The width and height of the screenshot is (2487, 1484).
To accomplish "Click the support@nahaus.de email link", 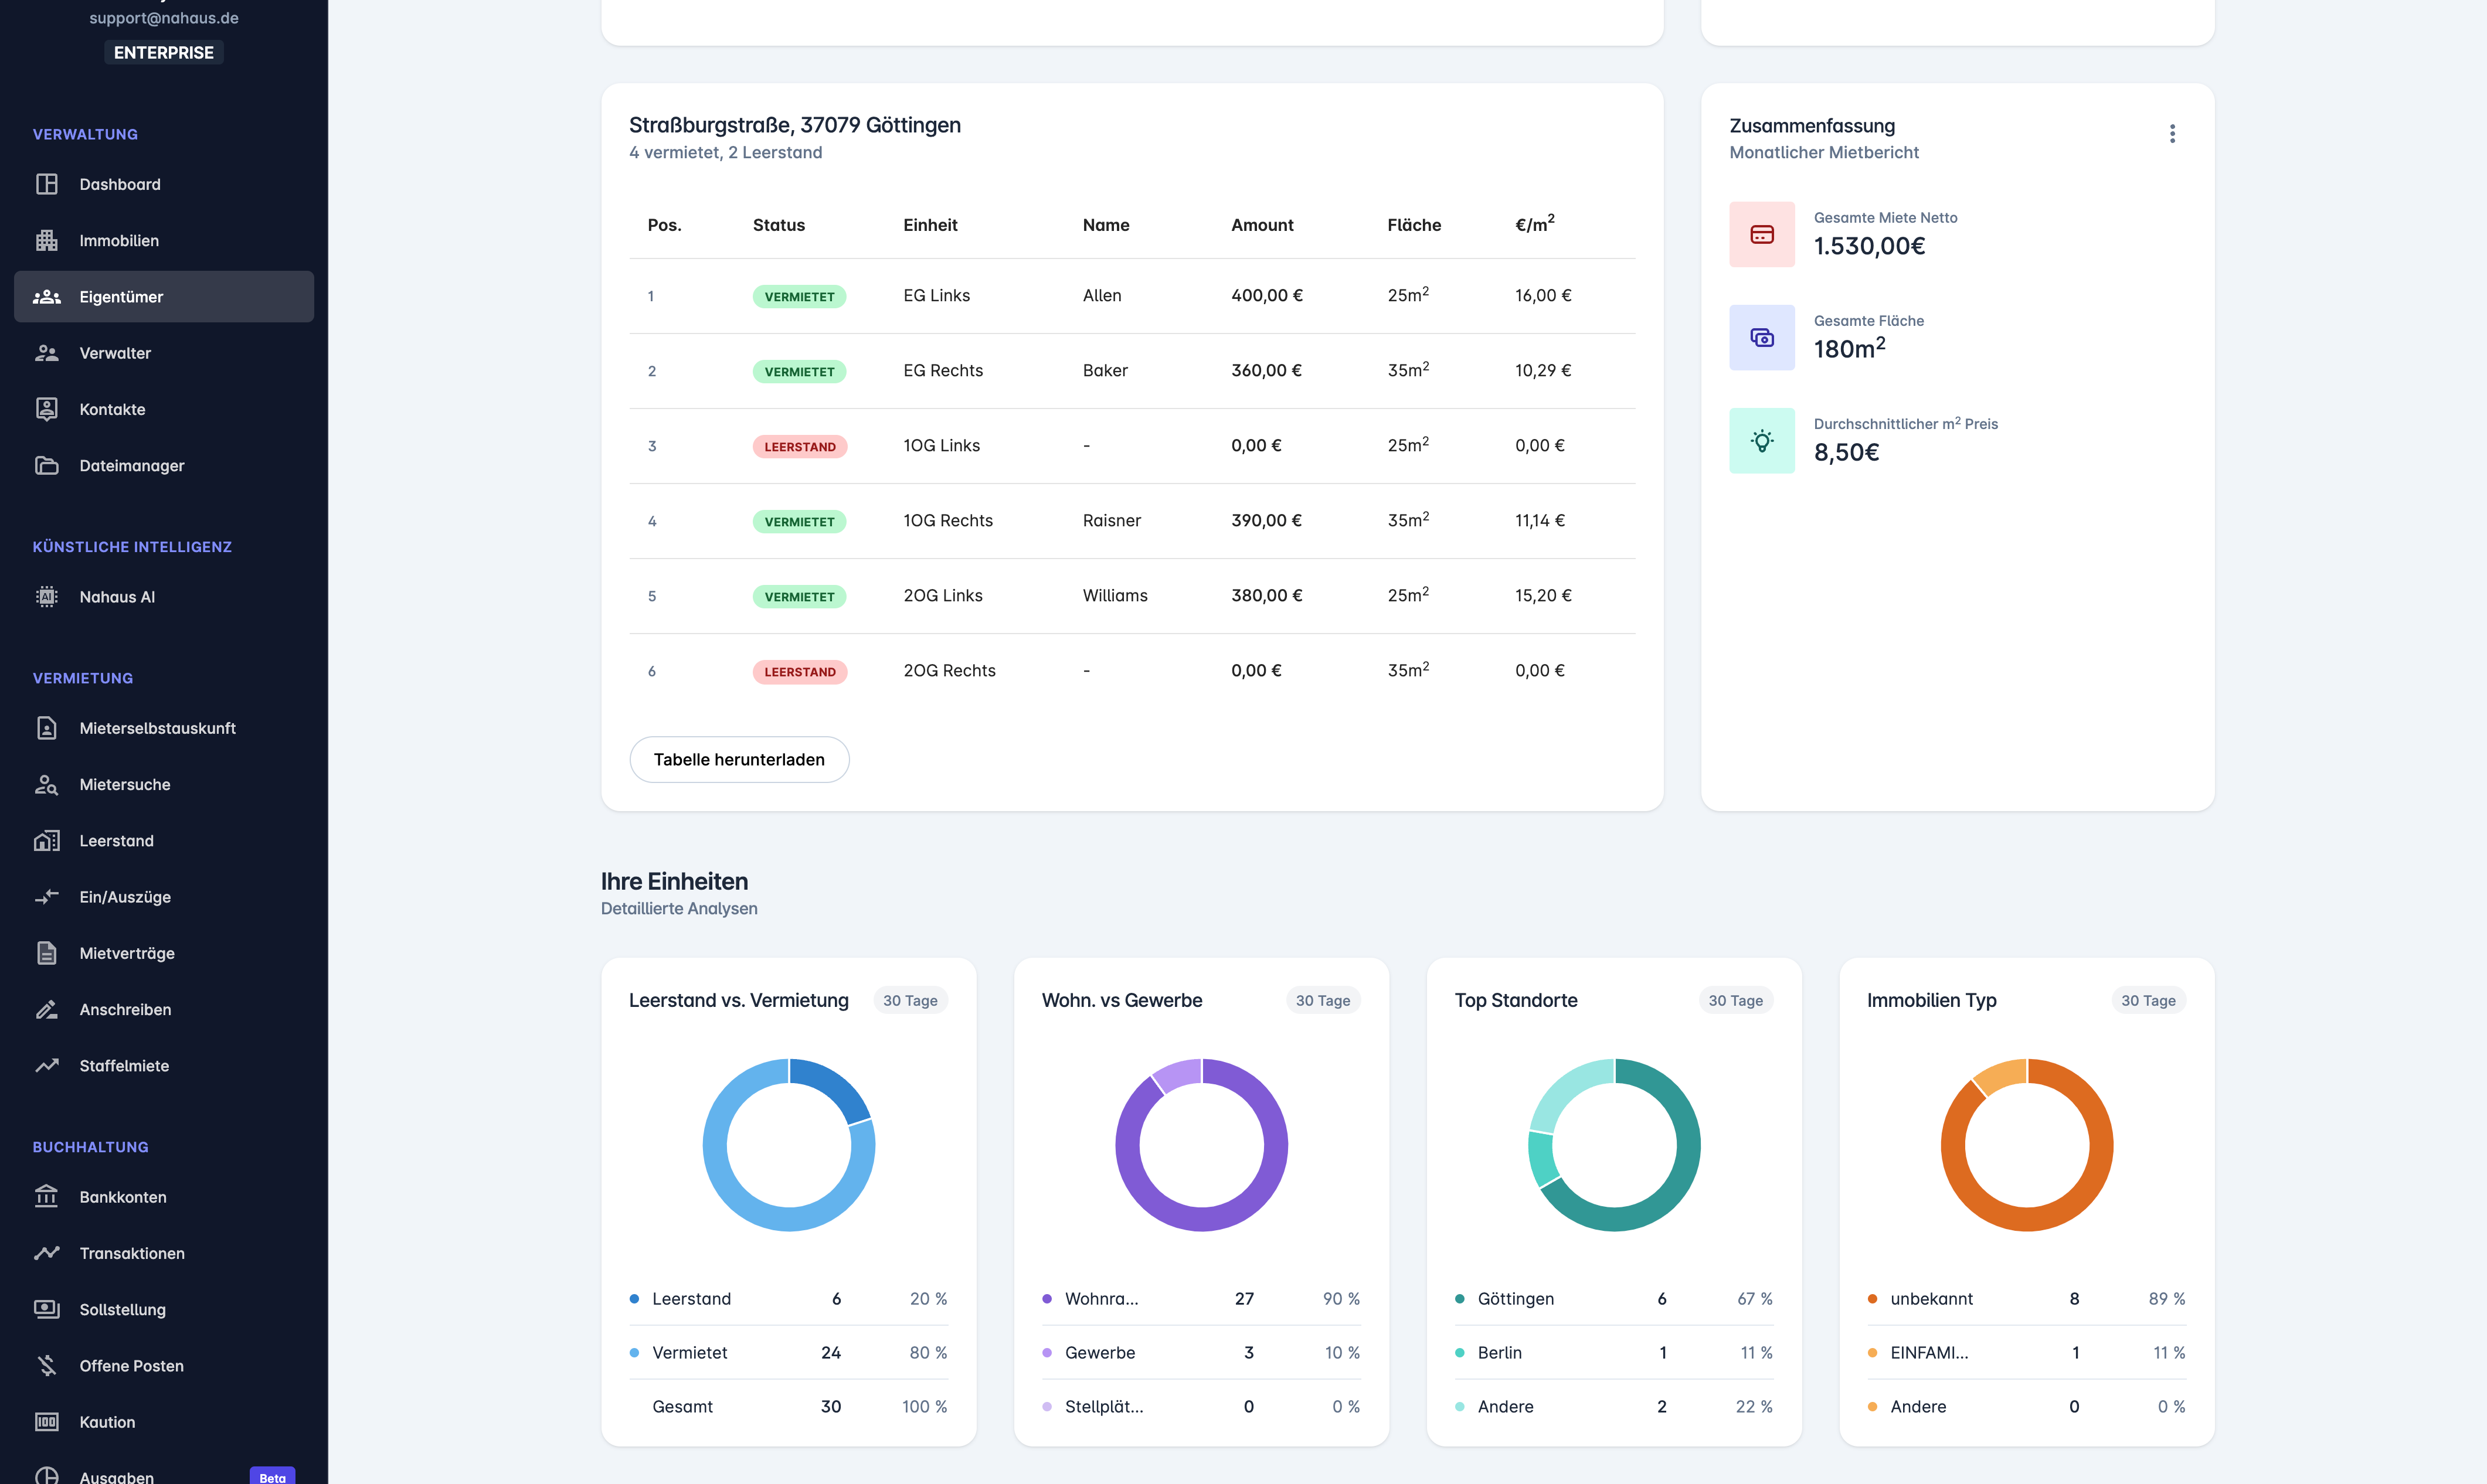I will [x=164, y=17].
